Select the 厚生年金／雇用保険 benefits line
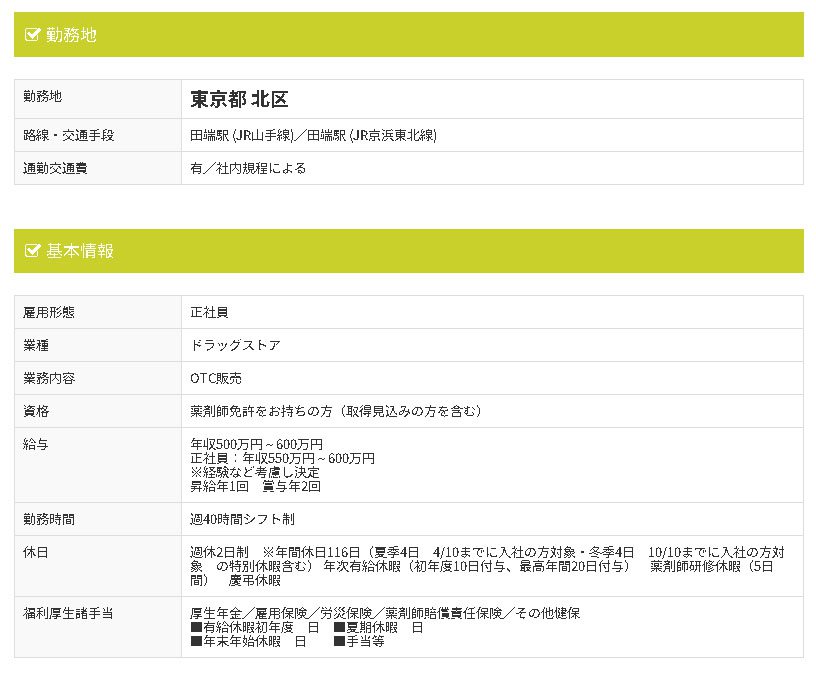The image size is (816, 674). [x=385, y=614]
